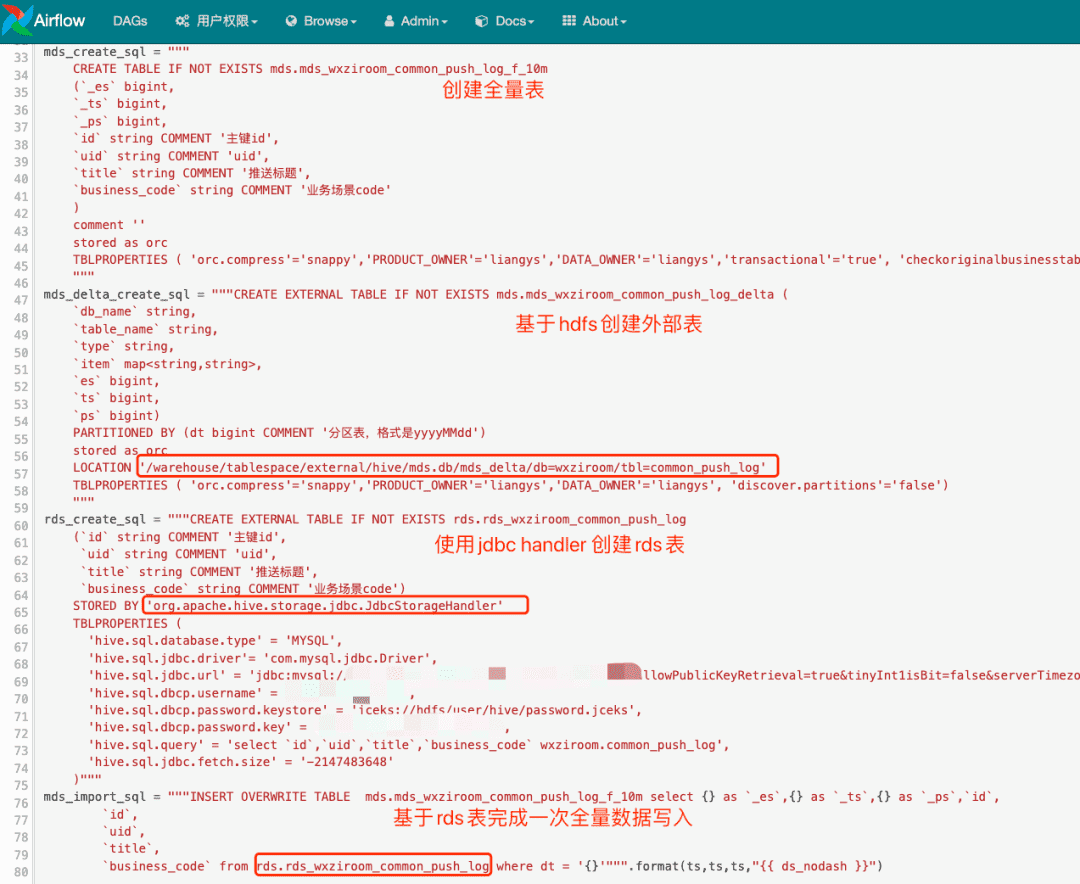Expand the 用户权限 dropdown caret
The height and width of the screenshot is (884, 1080).
(x=254, y=22)
